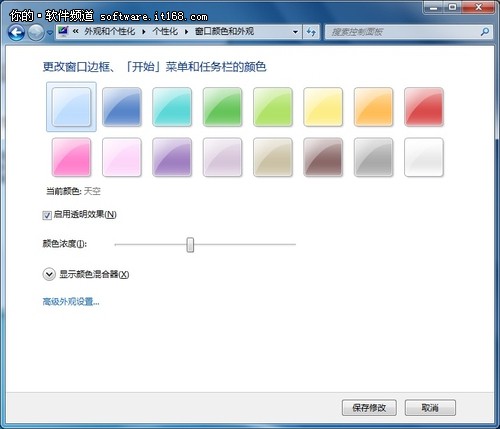Open the address bar history dropdown
This screenshot has height=429, width=500.
pos(295,32)
